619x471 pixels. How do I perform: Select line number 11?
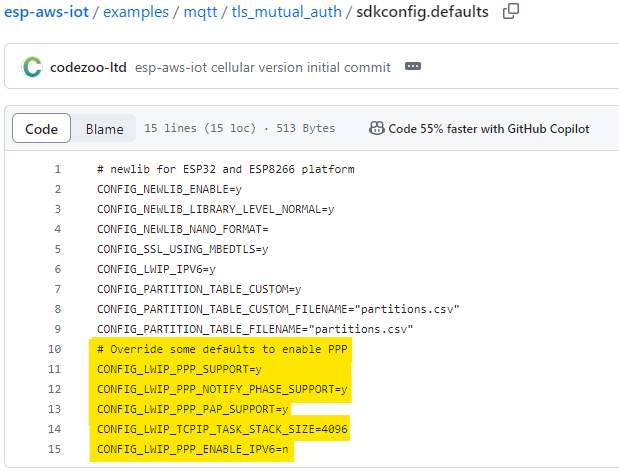point(54,369)
